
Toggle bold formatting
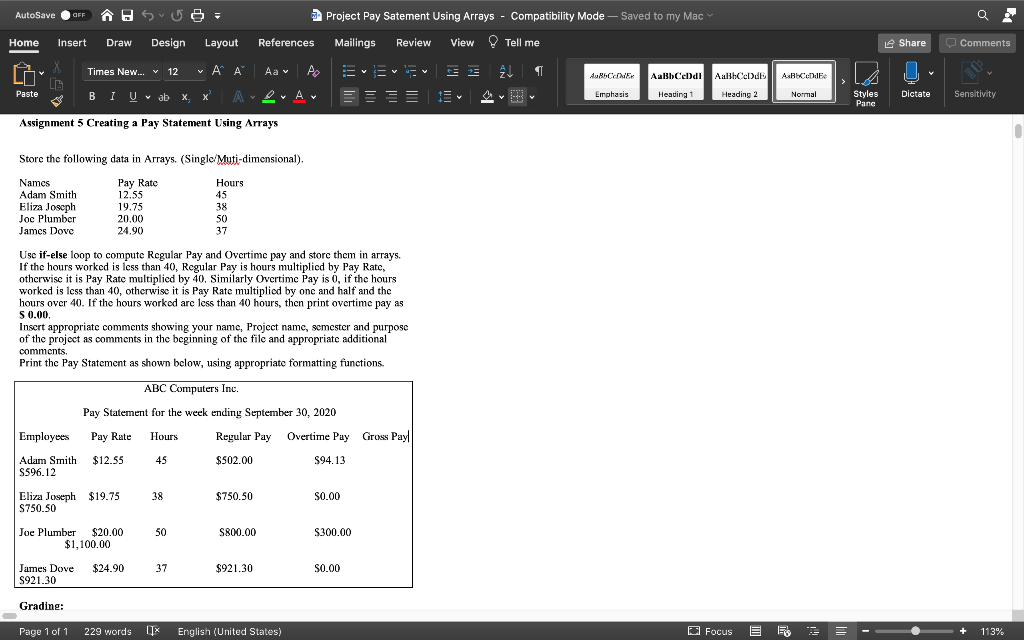(x=92, y=97)
